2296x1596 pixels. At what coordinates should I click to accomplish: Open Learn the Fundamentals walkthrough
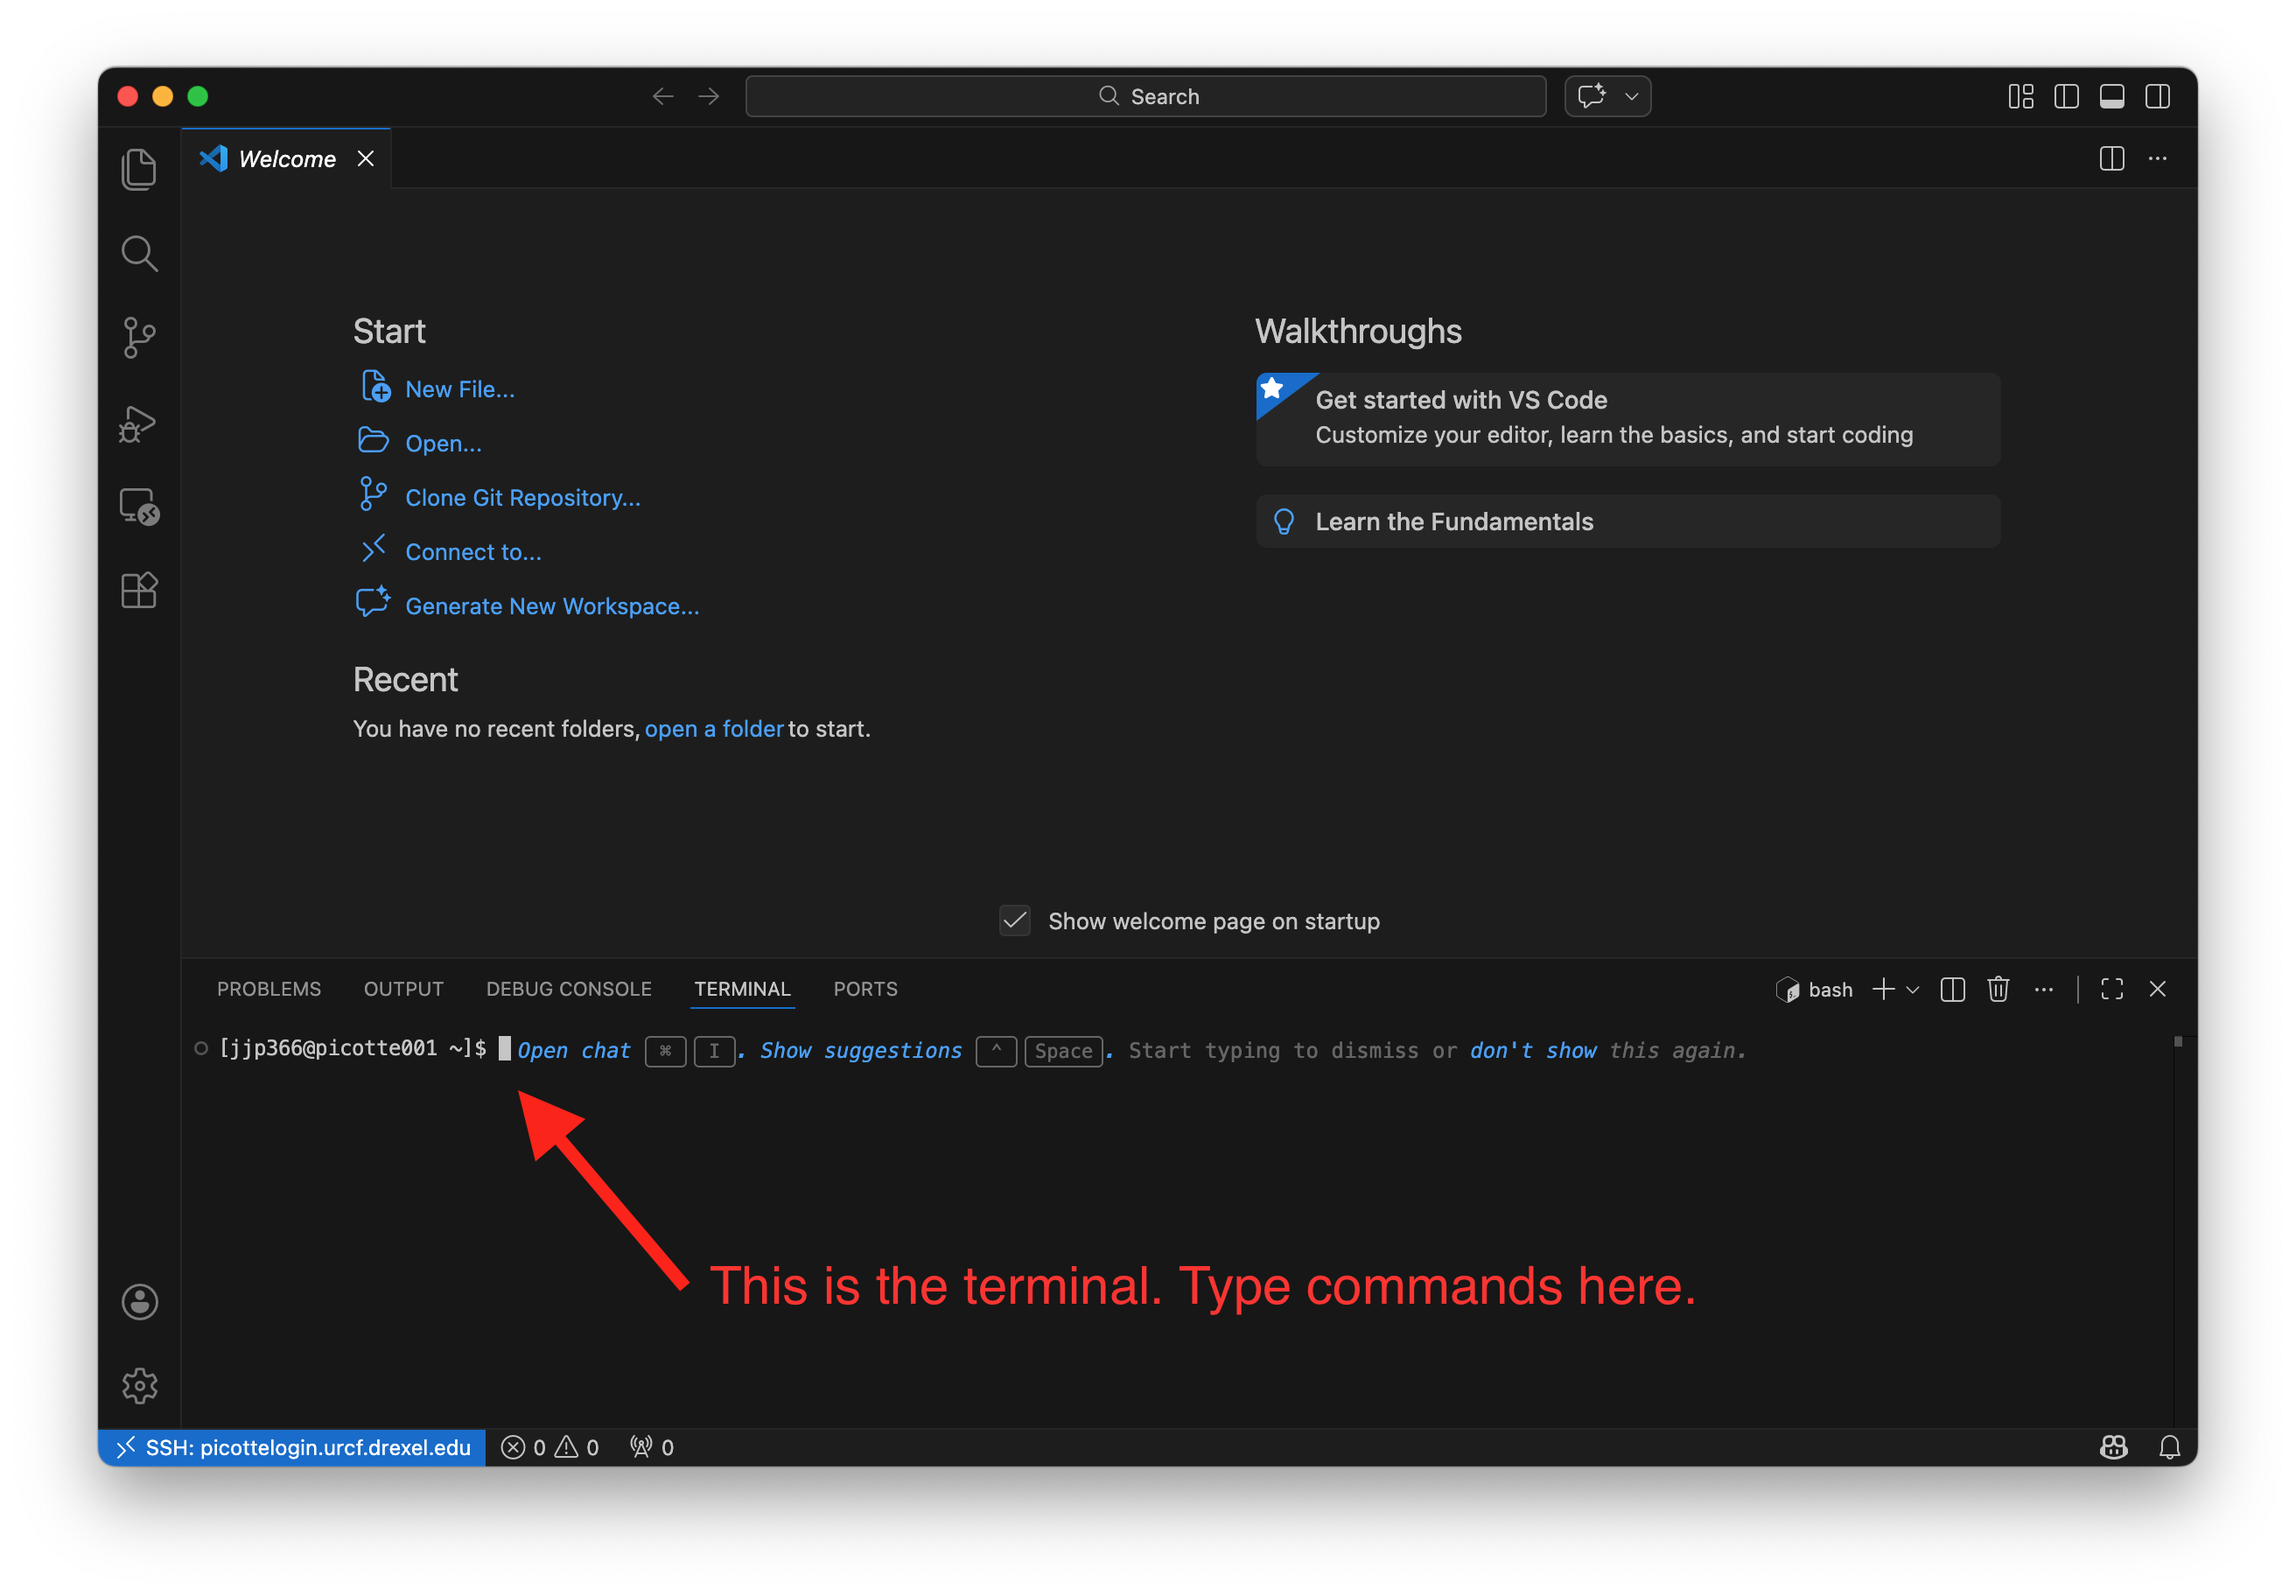tap(1454, 521)
